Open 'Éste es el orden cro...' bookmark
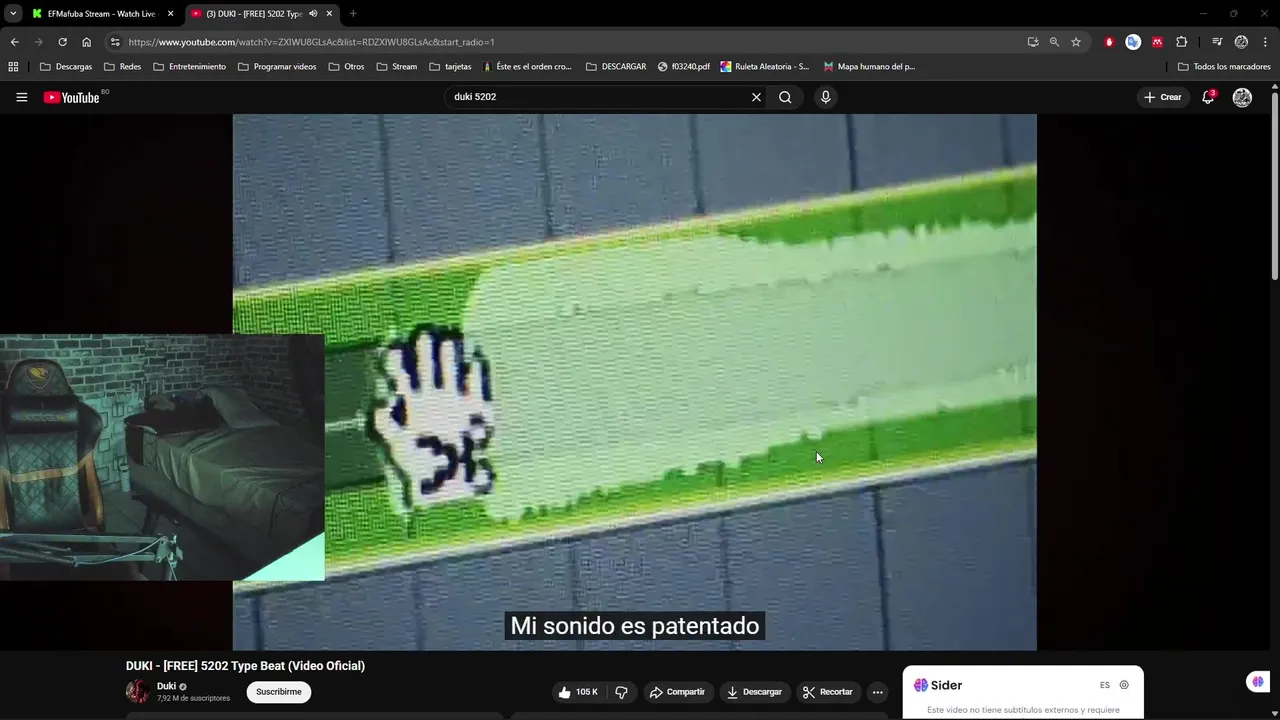The width and height of the screenshot is (1280, 720). (527, 67)
